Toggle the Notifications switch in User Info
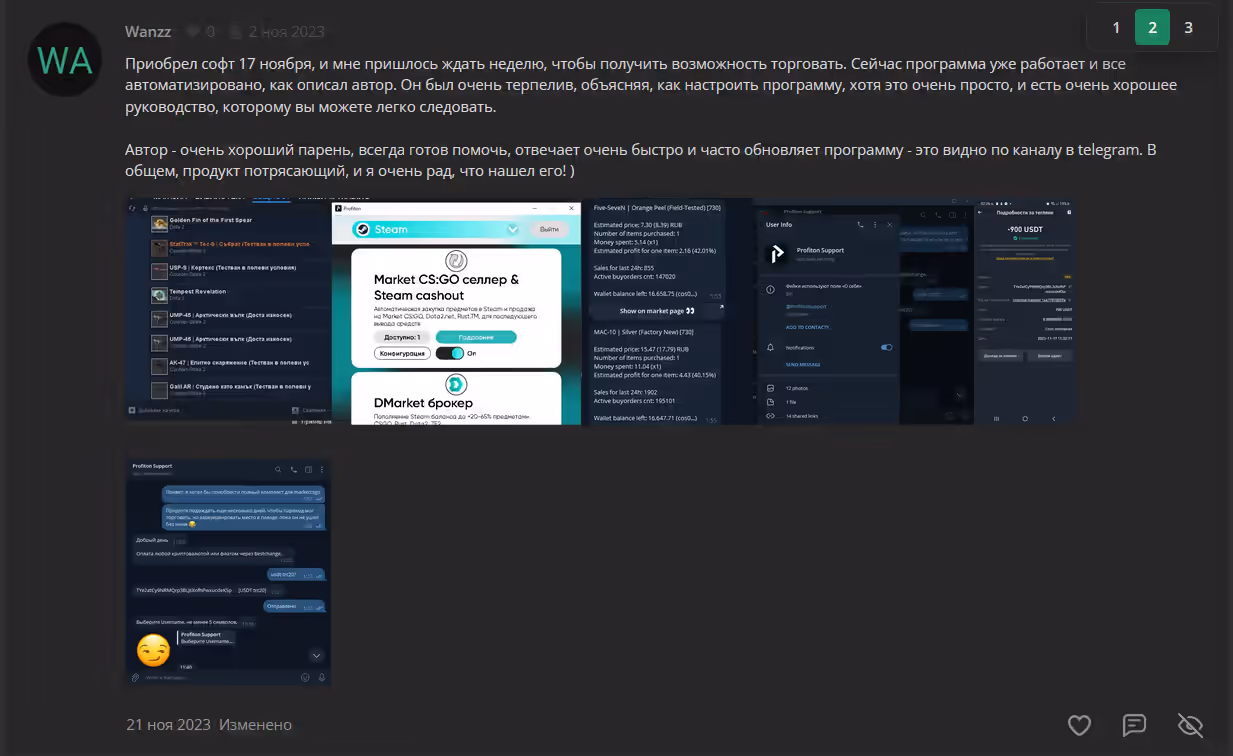The image size is (1233, 756). tap(885, 347)
